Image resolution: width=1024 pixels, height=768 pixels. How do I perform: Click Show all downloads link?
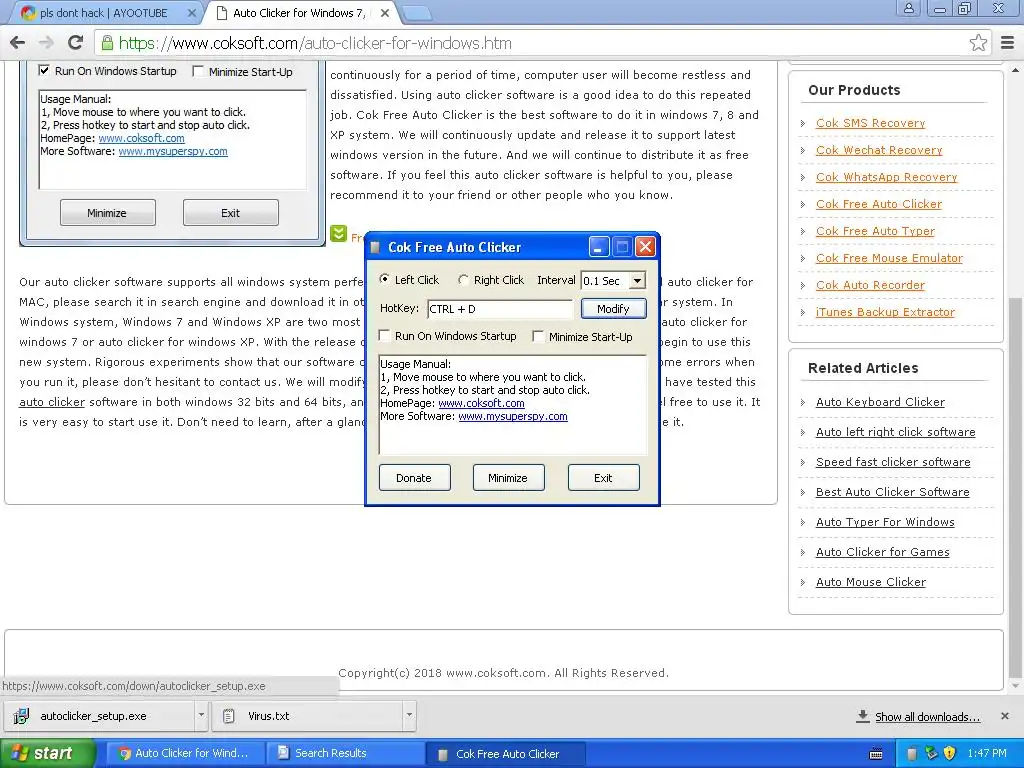pos(927,716)
